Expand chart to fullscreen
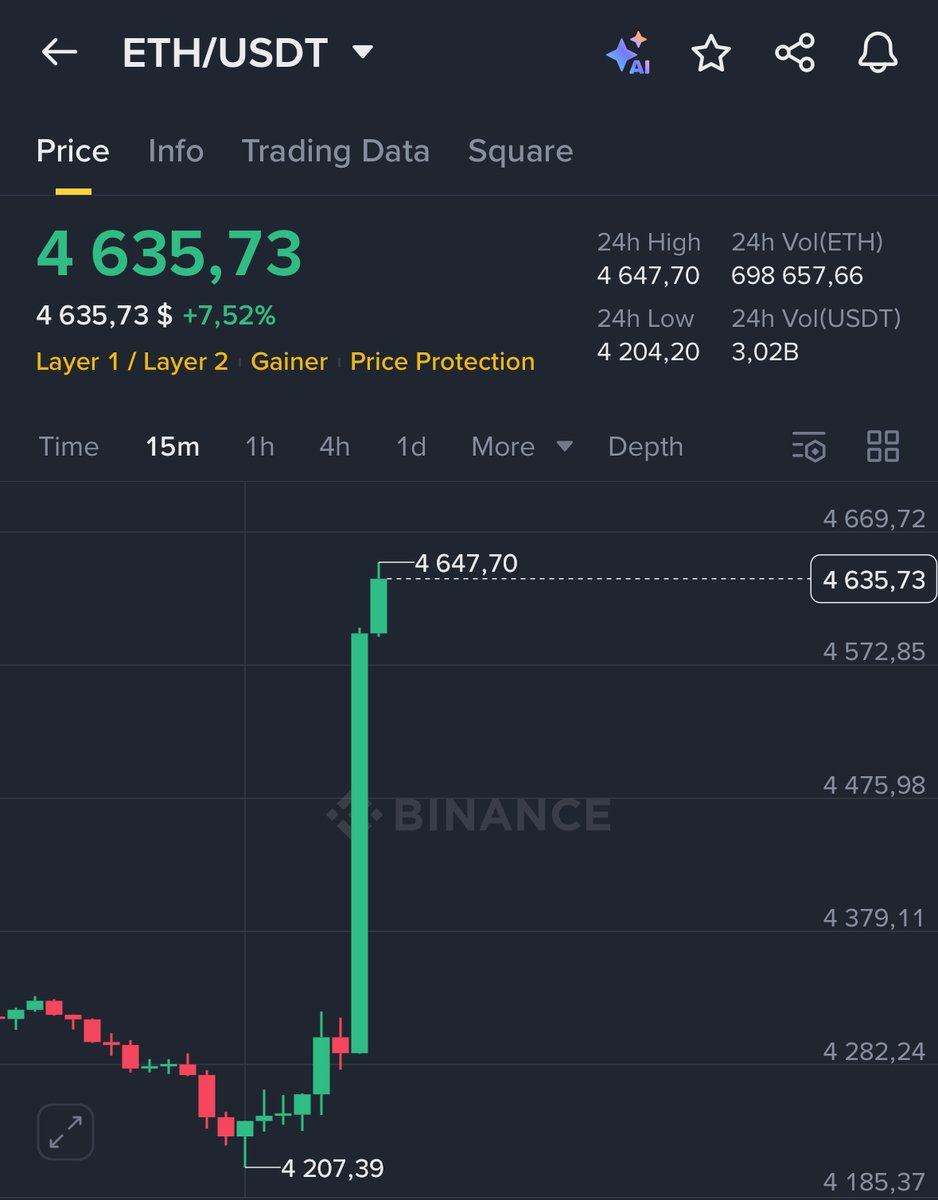The width and height of the screenshot is (938, 1200). 64,1131
